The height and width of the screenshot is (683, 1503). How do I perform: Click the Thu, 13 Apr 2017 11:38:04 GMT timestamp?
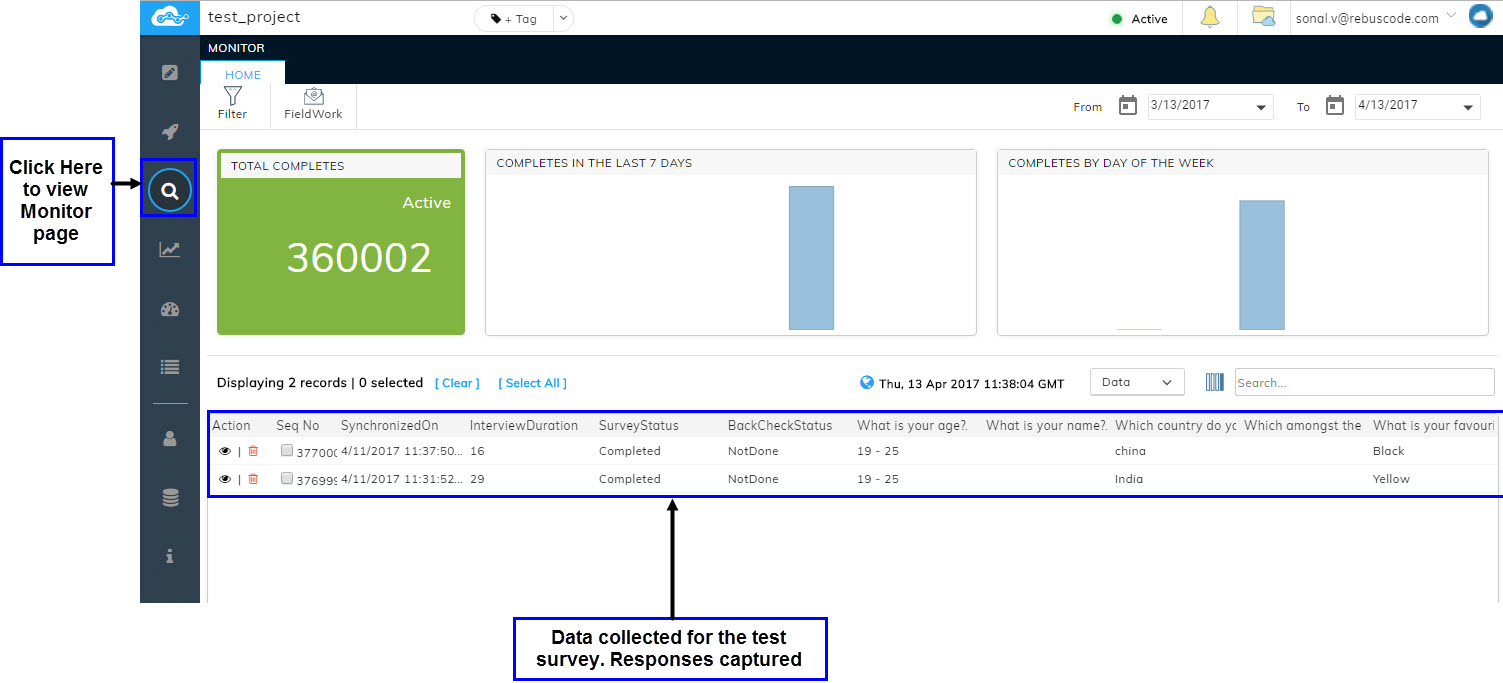tap(971, 383)
